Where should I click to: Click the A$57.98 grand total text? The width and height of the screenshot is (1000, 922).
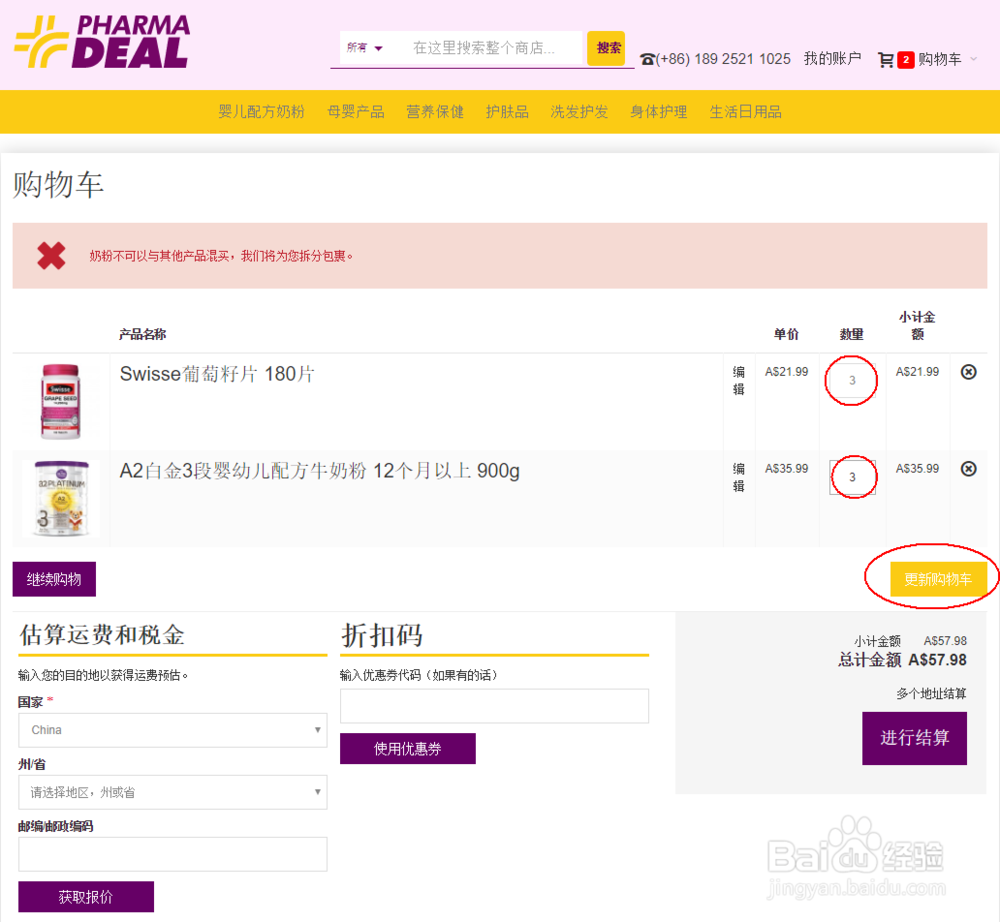click(938, 660)
